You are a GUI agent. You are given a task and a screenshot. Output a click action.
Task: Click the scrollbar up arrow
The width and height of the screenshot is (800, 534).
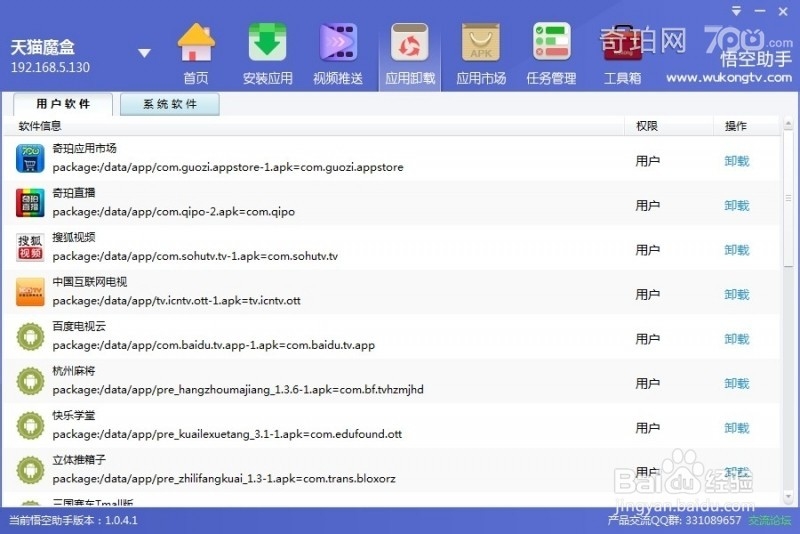click(788, 123)
